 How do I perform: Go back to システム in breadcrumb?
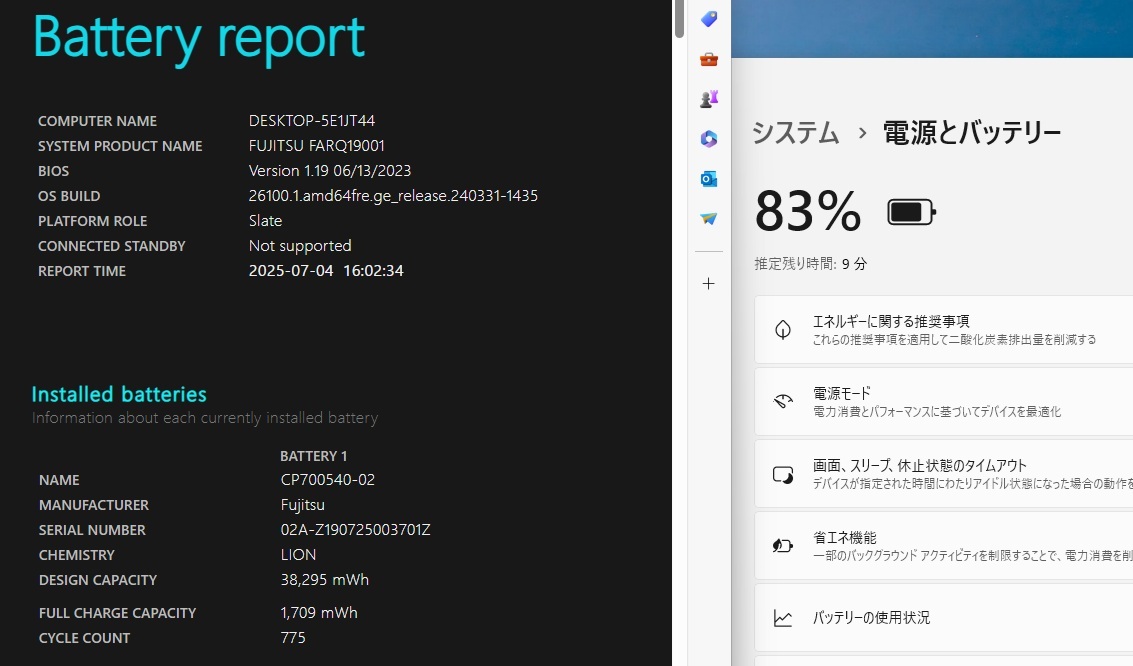pyautogui.click(x=796, y=133)
